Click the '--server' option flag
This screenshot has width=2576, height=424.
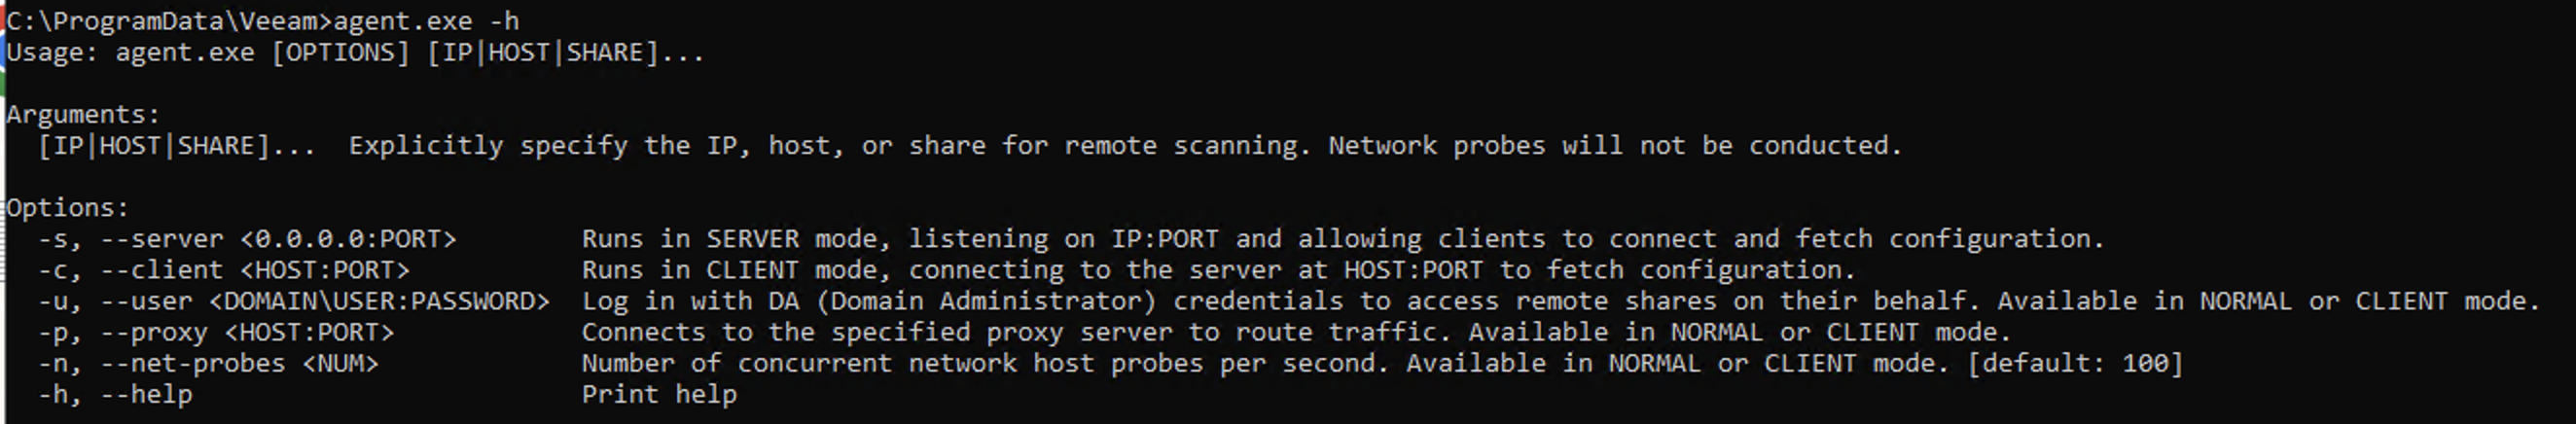click(162, 239)
